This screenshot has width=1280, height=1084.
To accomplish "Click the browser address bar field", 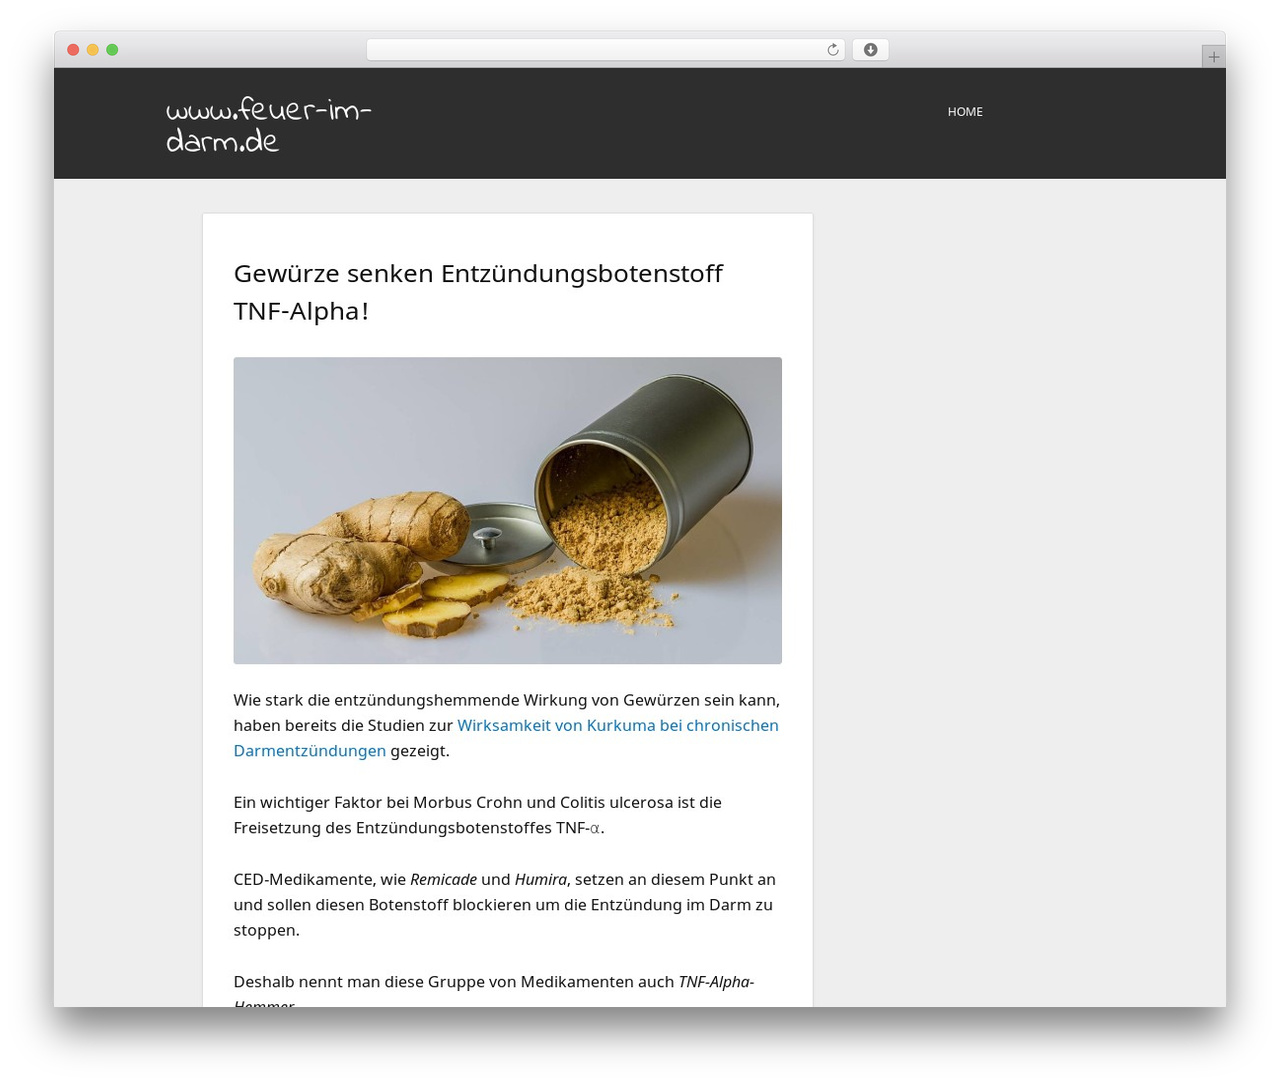I will click(x=605, y=50).
